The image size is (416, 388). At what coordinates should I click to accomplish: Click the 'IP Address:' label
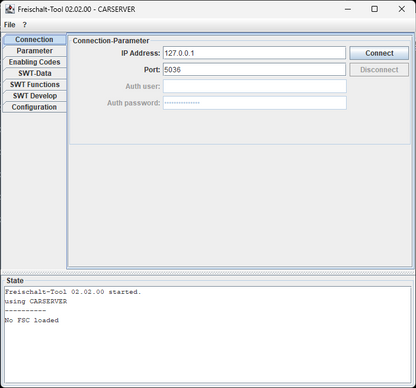pos(141,53)
